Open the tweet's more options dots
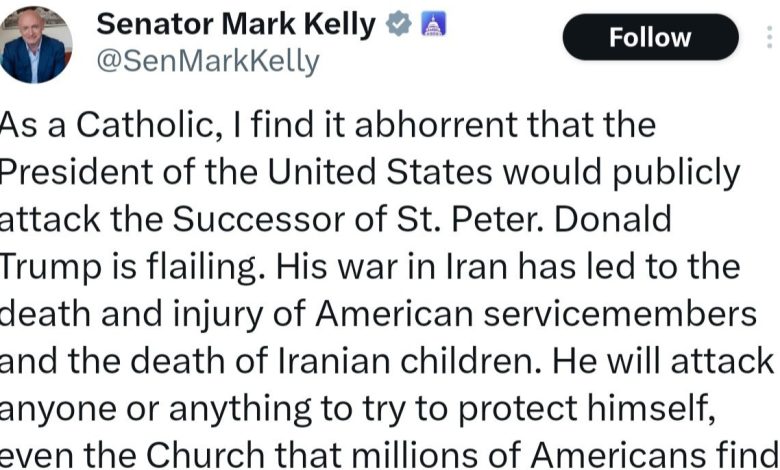 [771, 37]
